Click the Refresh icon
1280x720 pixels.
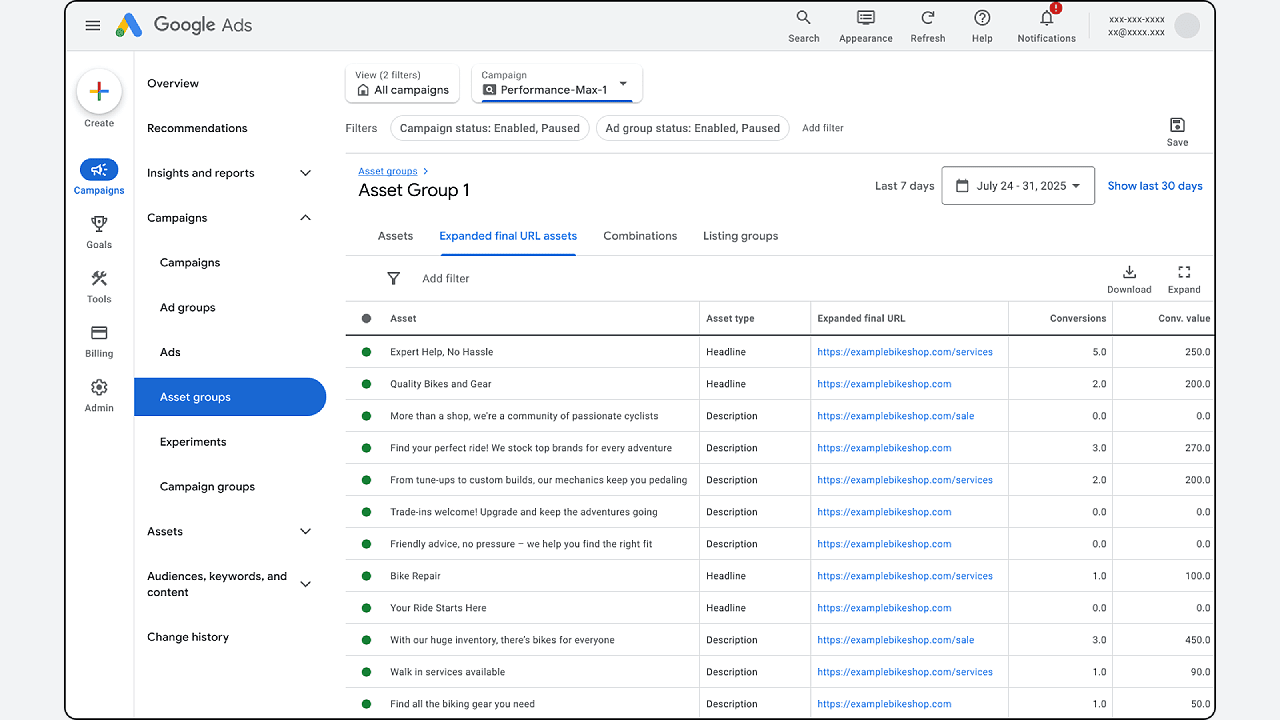point(928,18)
